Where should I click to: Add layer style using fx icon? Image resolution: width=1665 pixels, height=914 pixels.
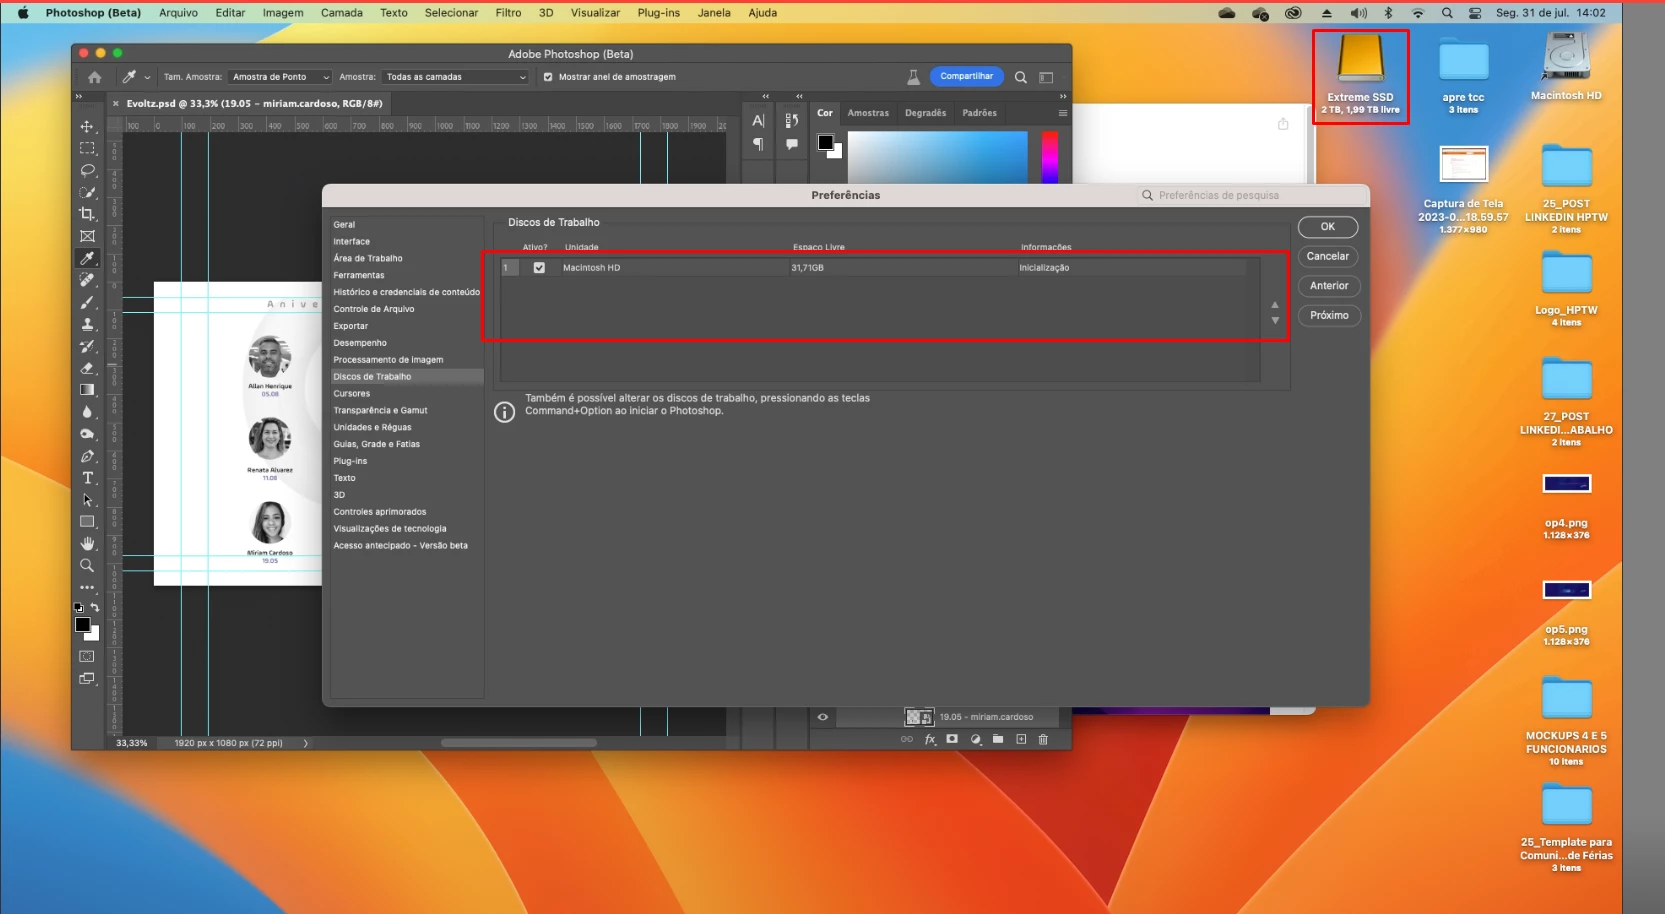930,740
